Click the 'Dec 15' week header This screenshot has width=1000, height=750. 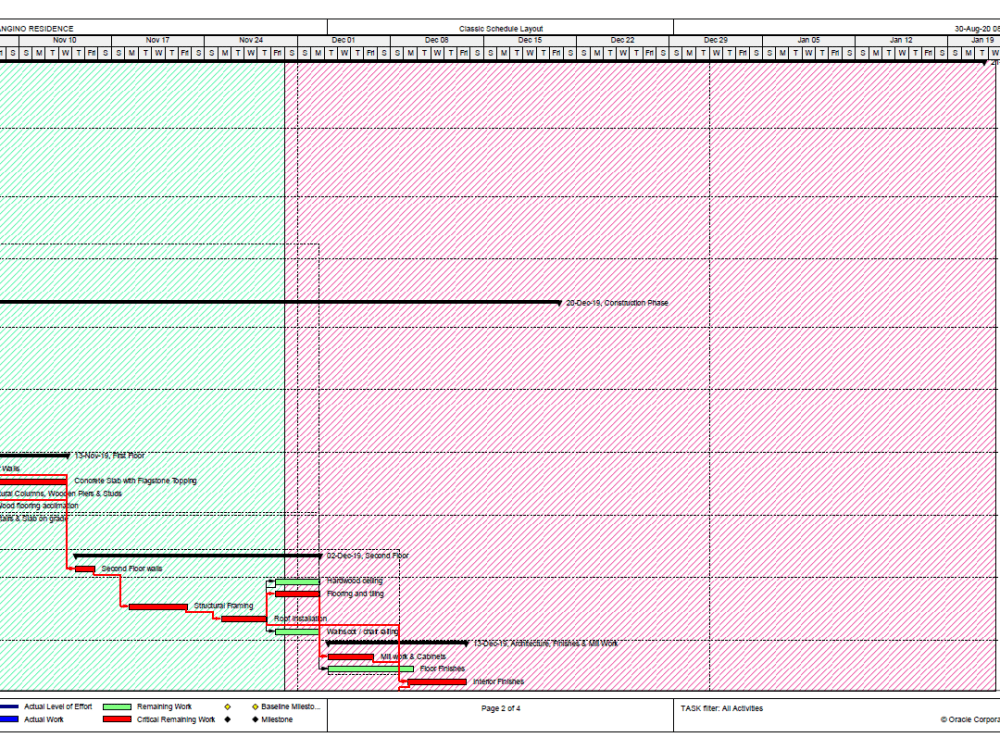pos(529,40)
